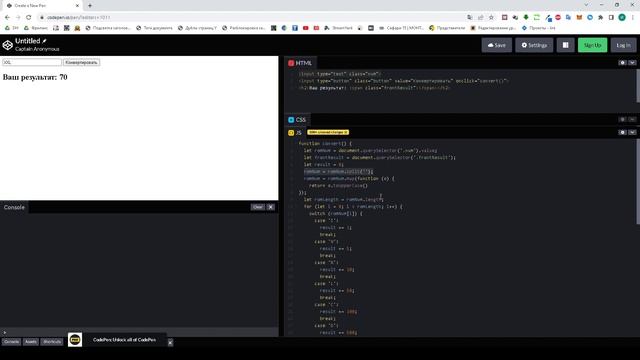Click the browser forward arrow
The height and width of the screenshot is (360, 640).
click(18, 17)
